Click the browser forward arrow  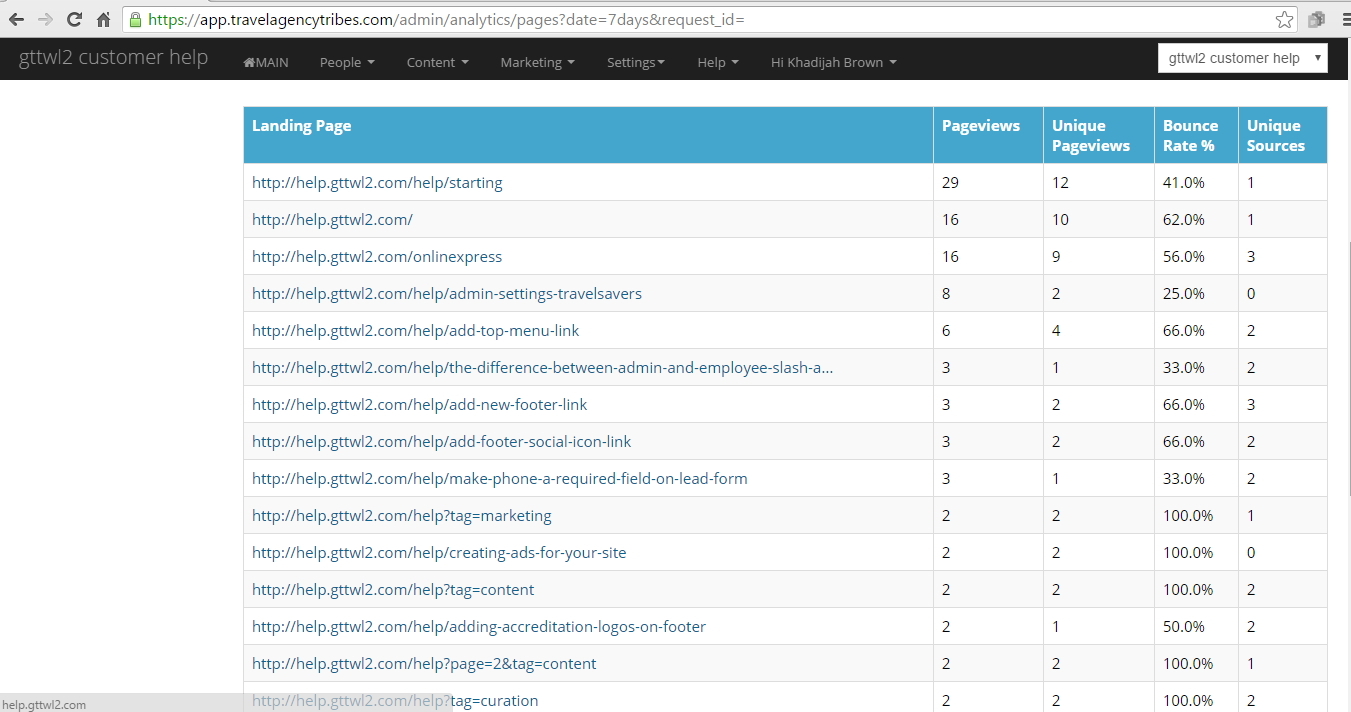pos(45,19)
